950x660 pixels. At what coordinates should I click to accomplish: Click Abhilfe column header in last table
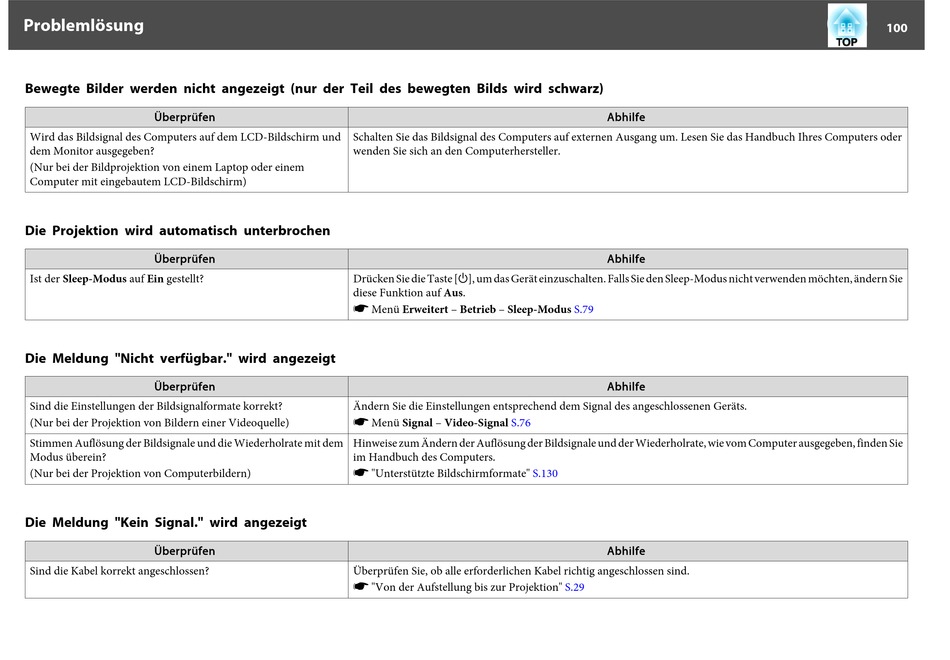(628, 551)
